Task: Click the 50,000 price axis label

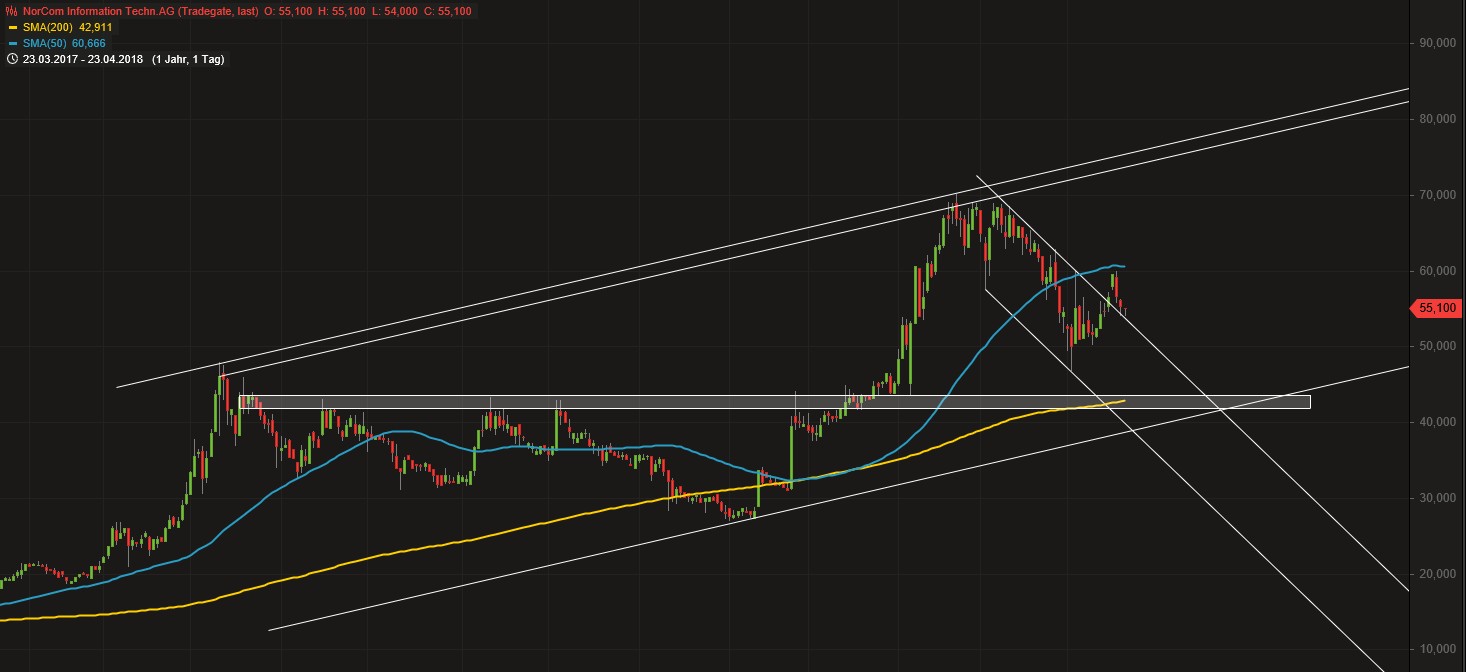Action: [x=1436, y=346]
